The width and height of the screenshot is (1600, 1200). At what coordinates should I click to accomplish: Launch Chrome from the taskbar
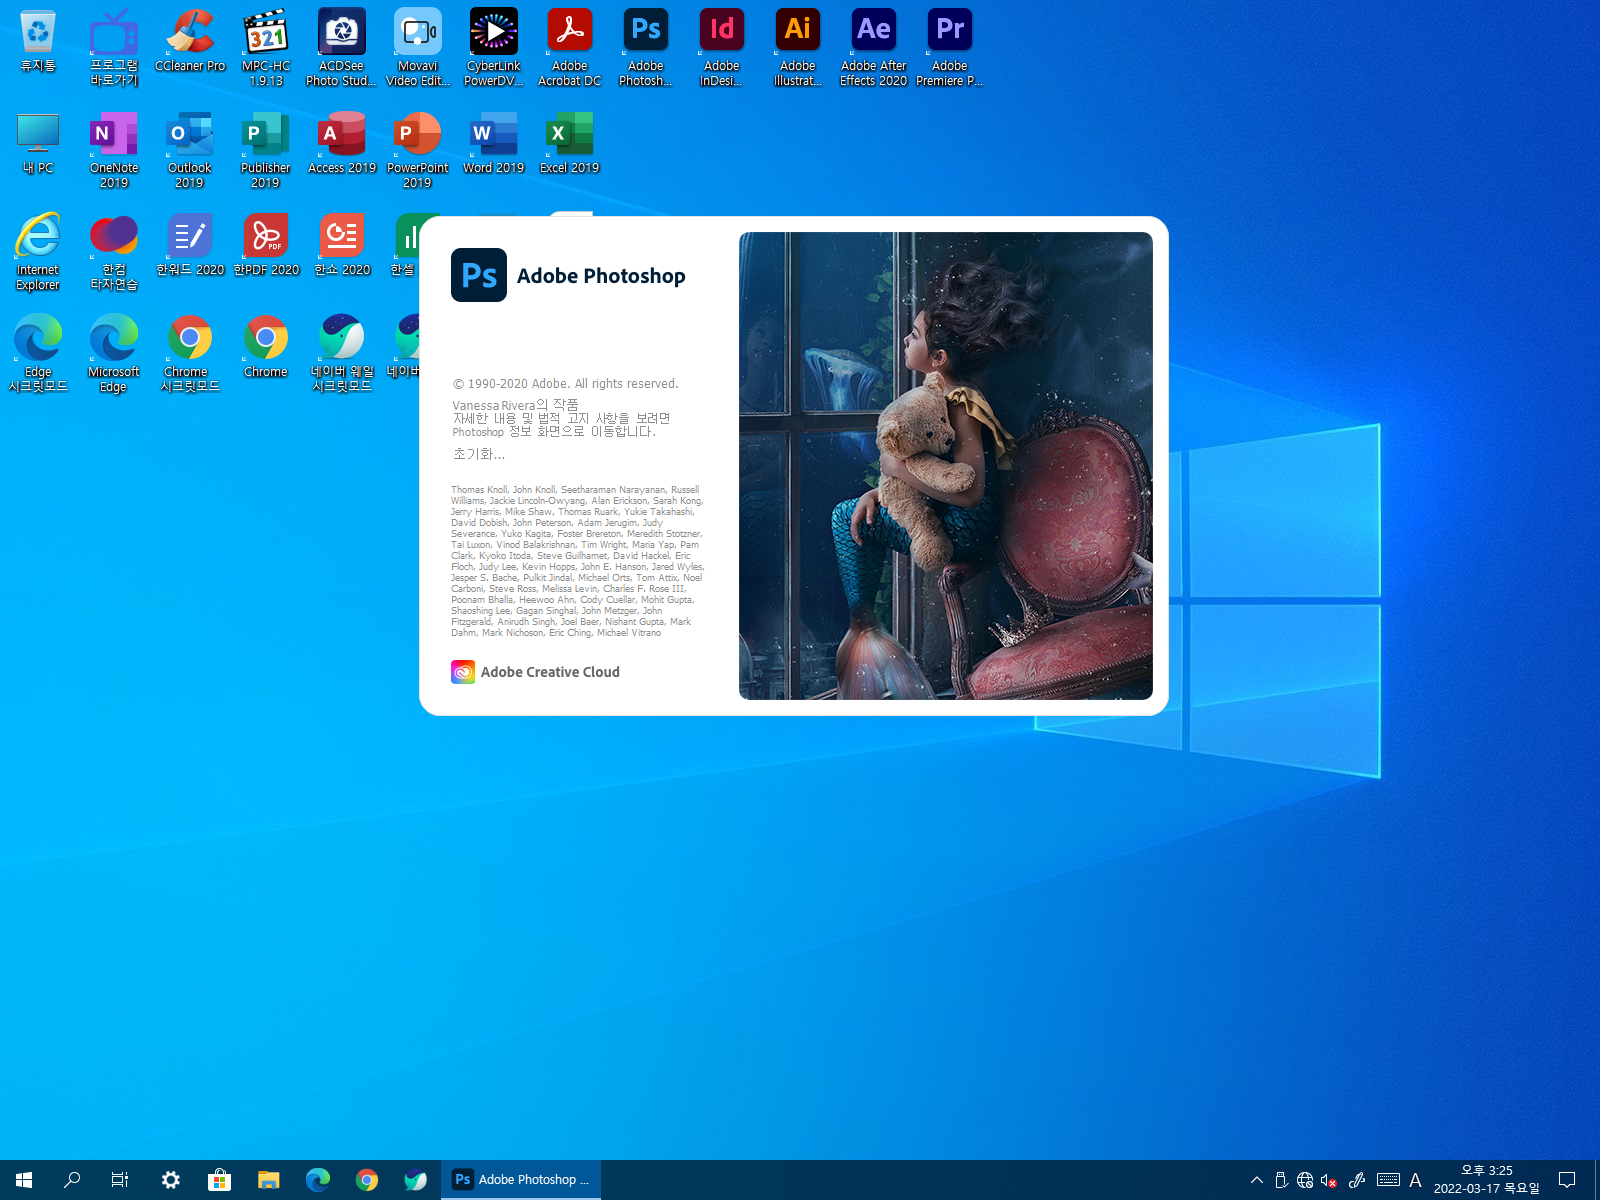click(x=367, y=1180)
